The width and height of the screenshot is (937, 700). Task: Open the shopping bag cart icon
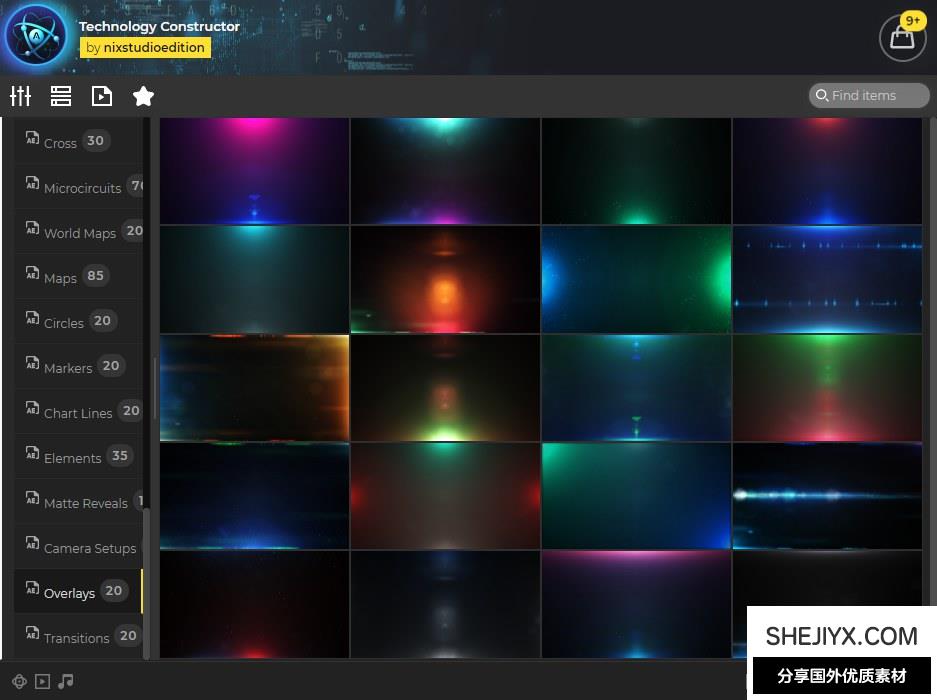point(902,38)
